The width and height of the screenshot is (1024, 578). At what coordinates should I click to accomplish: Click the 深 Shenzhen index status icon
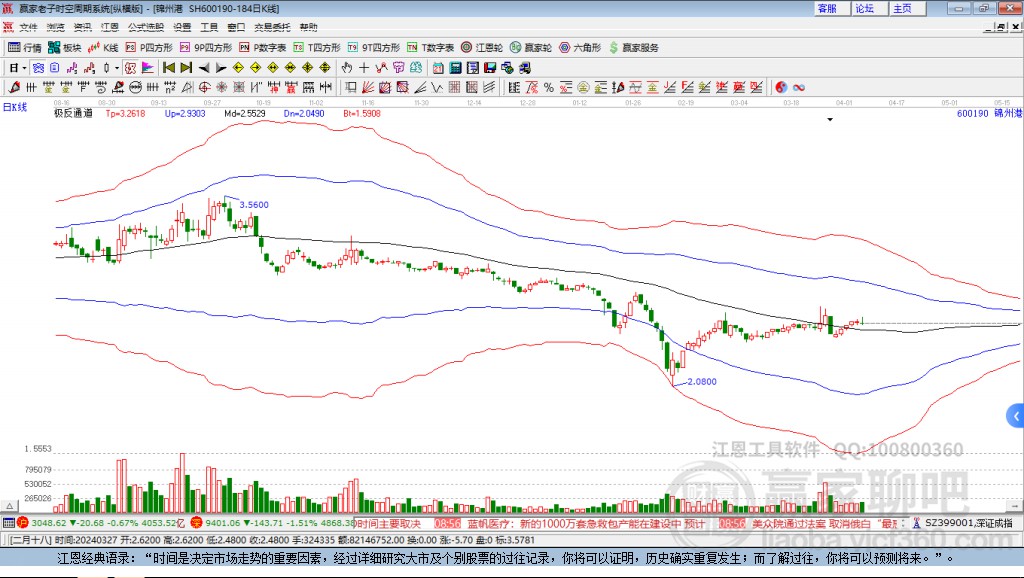point(197,522)
